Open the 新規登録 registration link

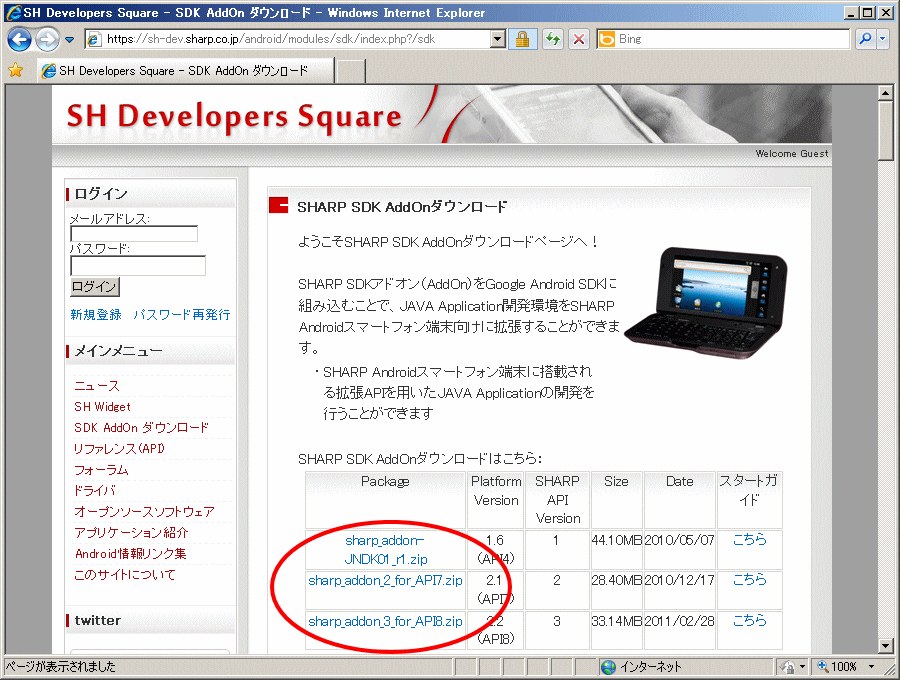(96, 314)
